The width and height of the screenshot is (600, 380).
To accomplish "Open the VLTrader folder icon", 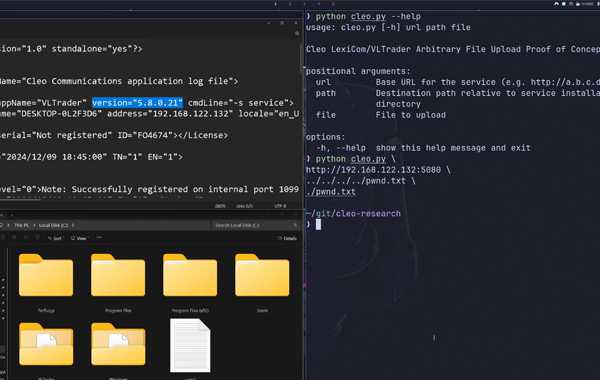I will coord(46,344).
